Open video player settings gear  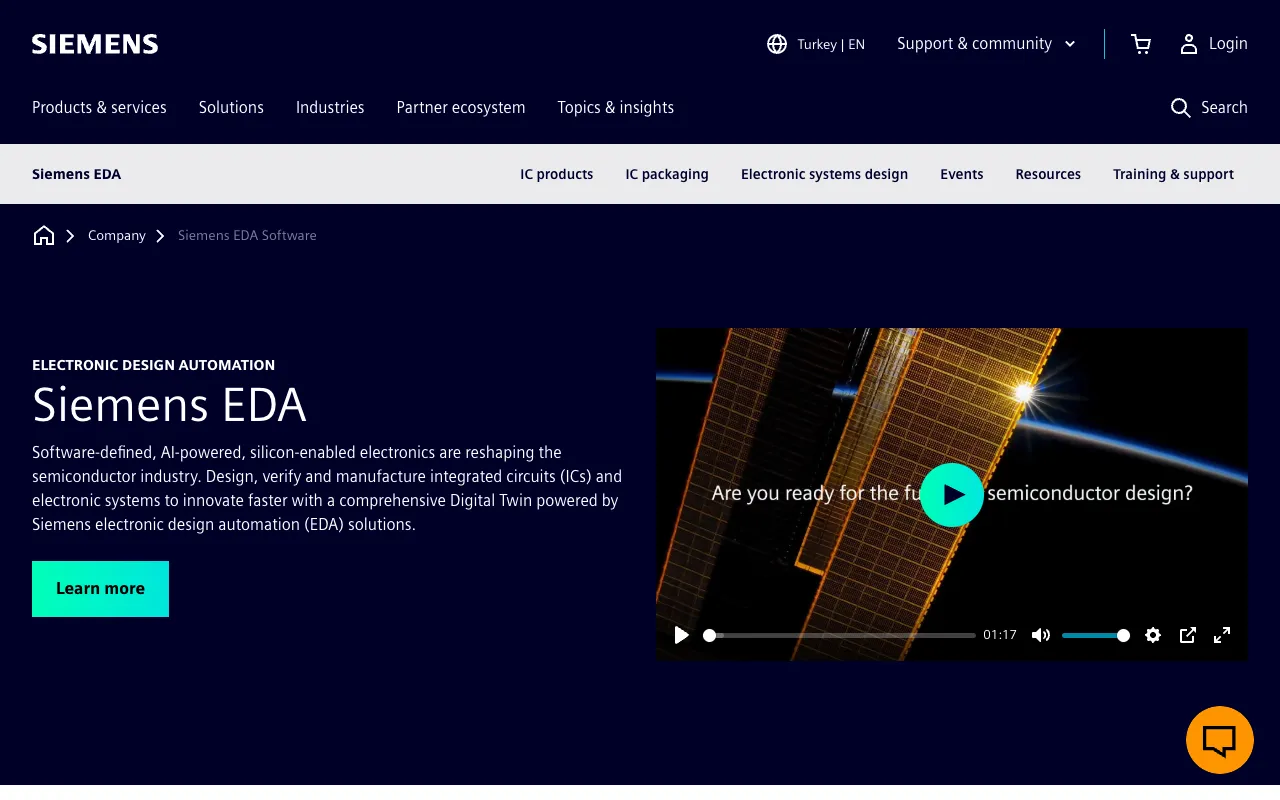(x=1153, y=635)
